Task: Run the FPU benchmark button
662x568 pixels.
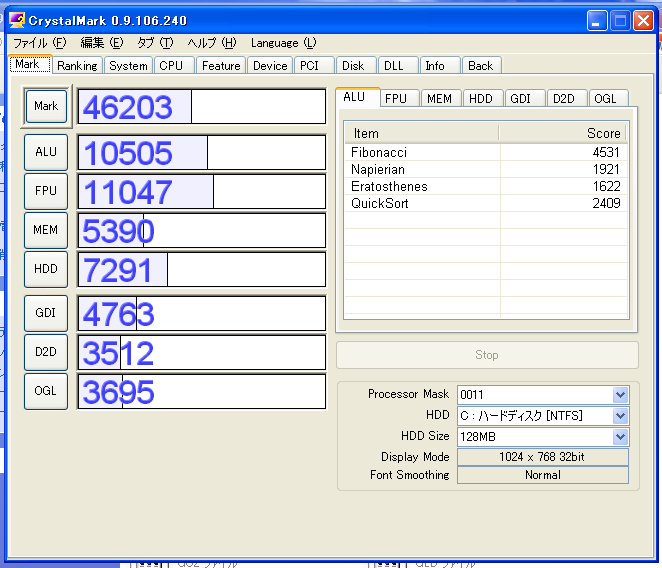Action: click(x=46, y=191)
